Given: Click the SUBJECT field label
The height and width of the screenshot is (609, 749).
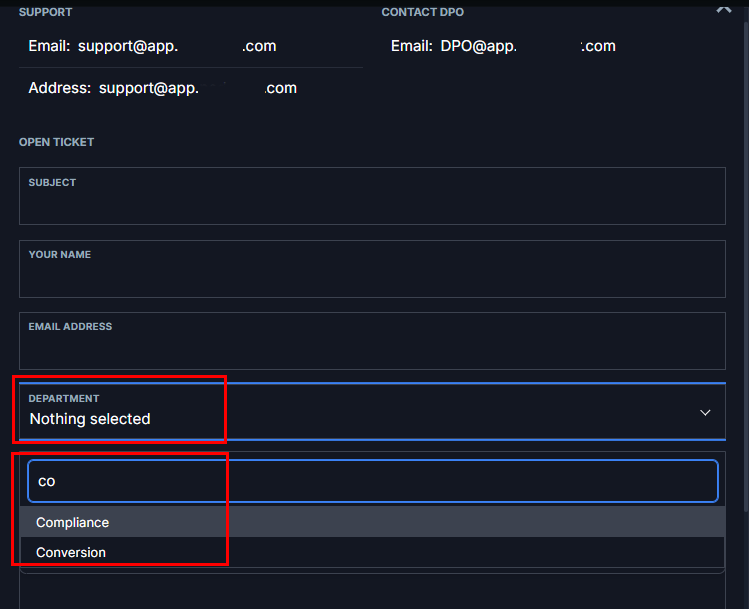Looking at the screenshot, I should pyautogui.click(x=52, y=183).
